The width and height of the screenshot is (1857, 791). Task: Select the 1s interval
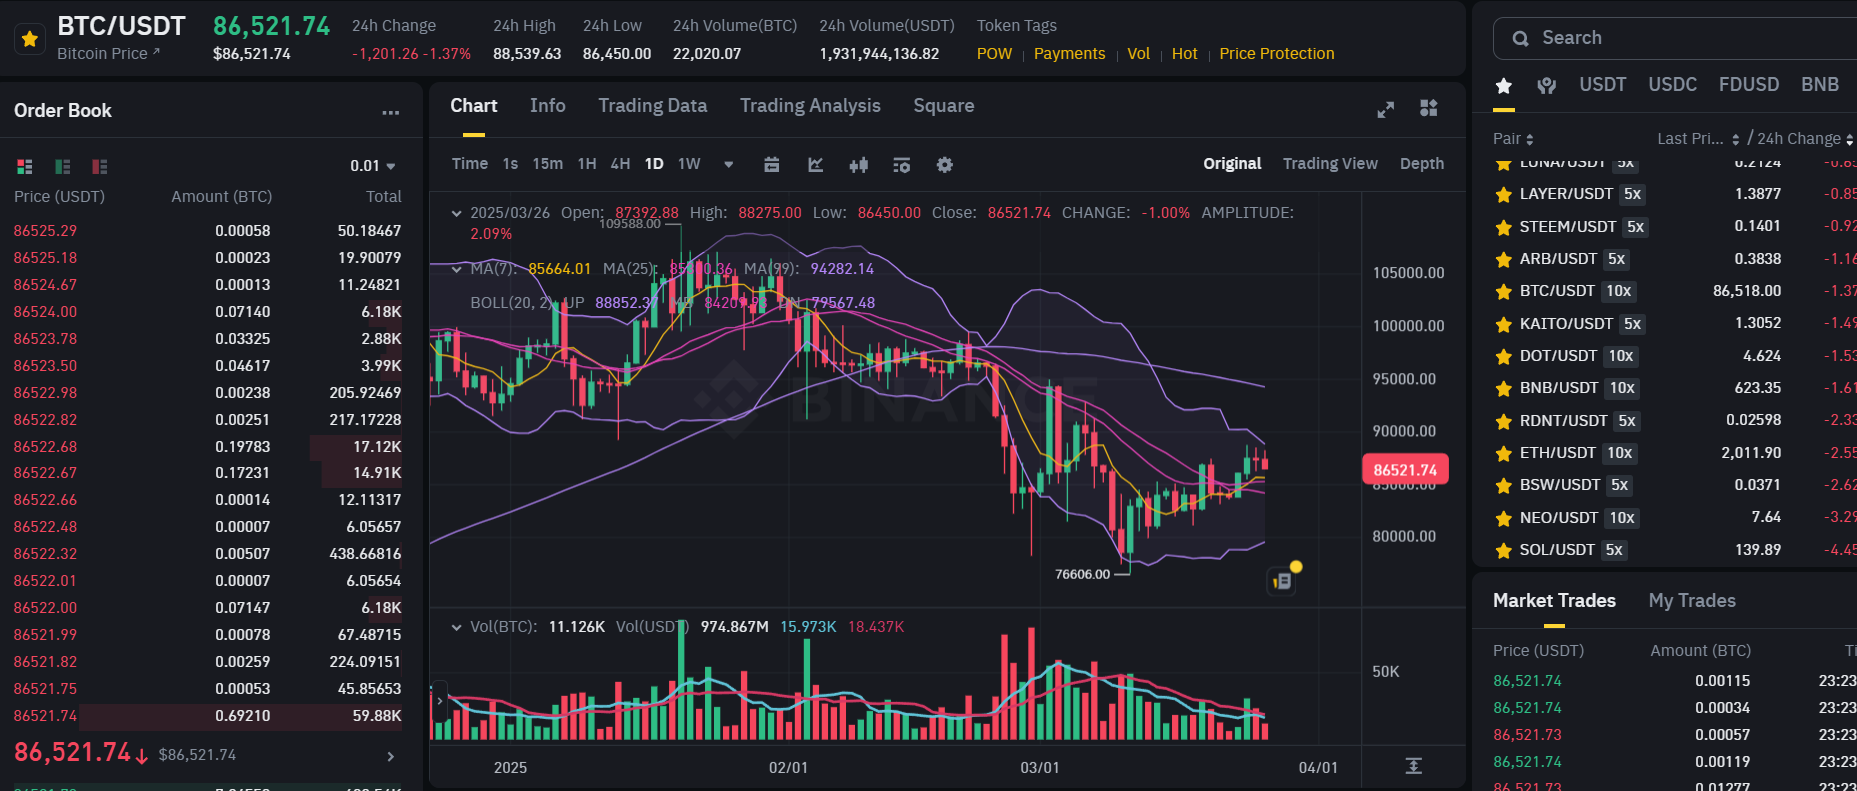pyautogui.click(x=510, y=164)
